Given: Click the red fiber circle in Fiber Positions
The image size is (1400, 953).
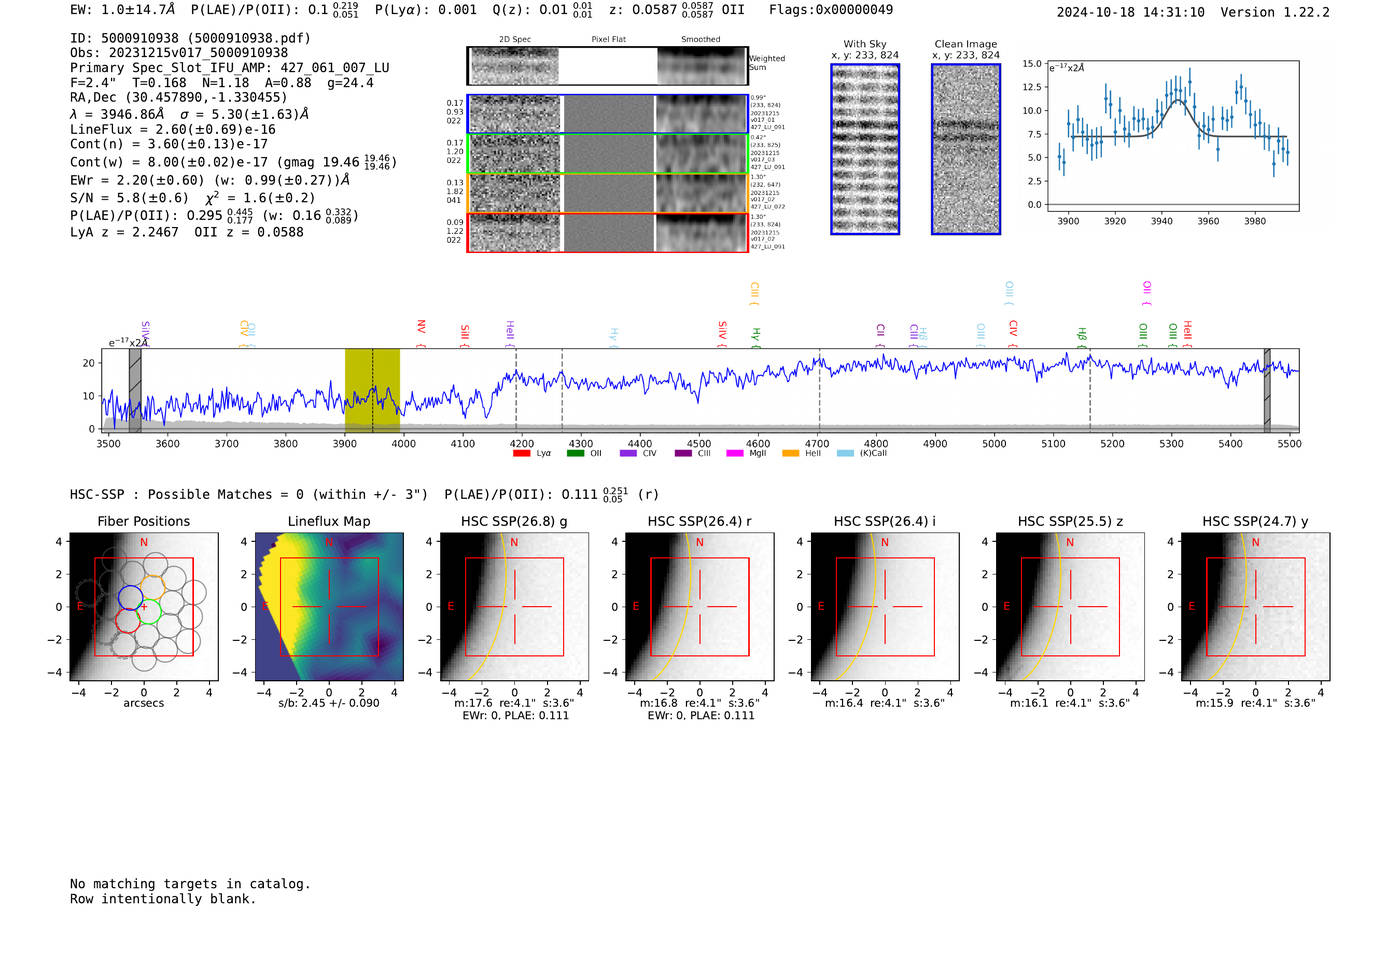Looking at the screenshot, I should pos(128,621).
